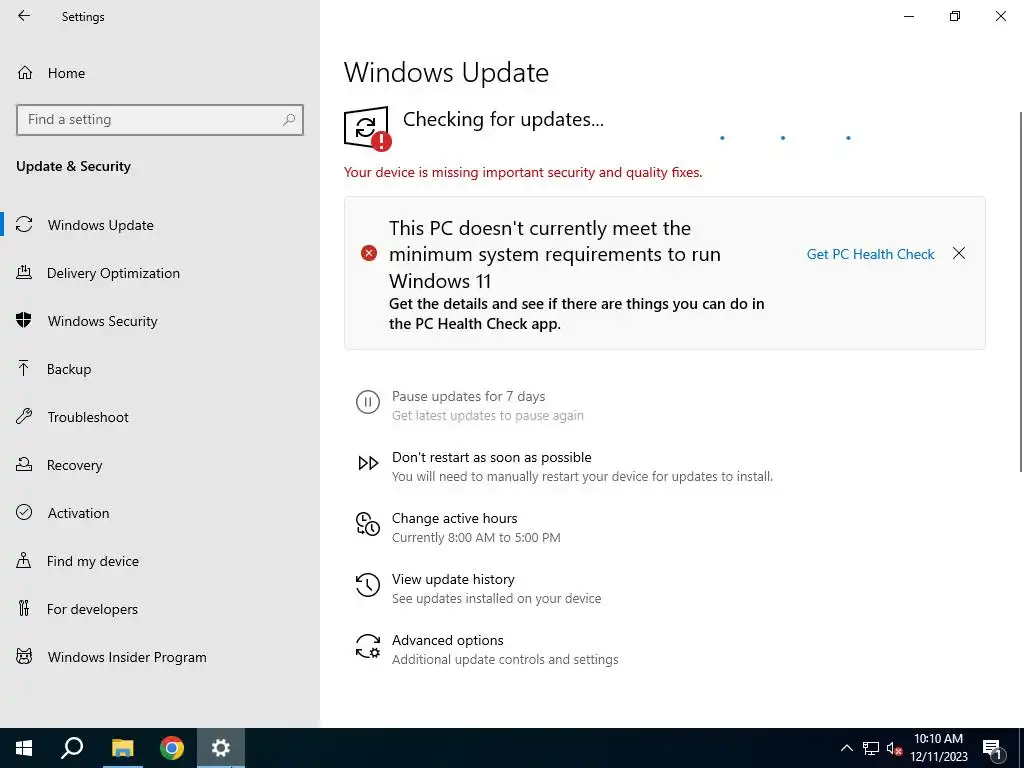Open the Windows Start menu
The width and height of the screenshot is (1024, 768).
24,748
